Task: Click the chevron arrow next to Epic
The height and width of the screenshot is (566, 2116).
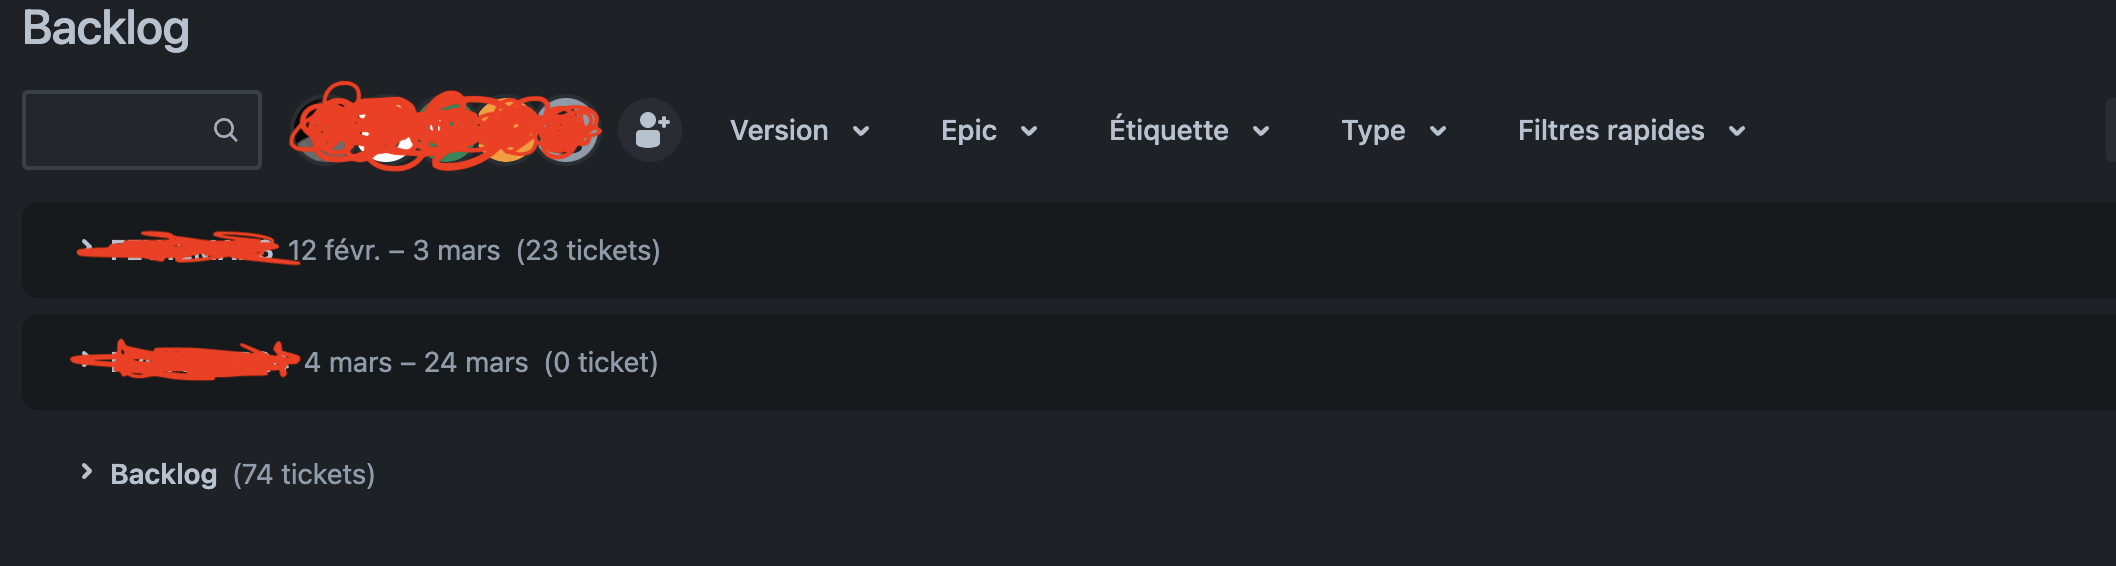Action: click(x=1029, y=131)
